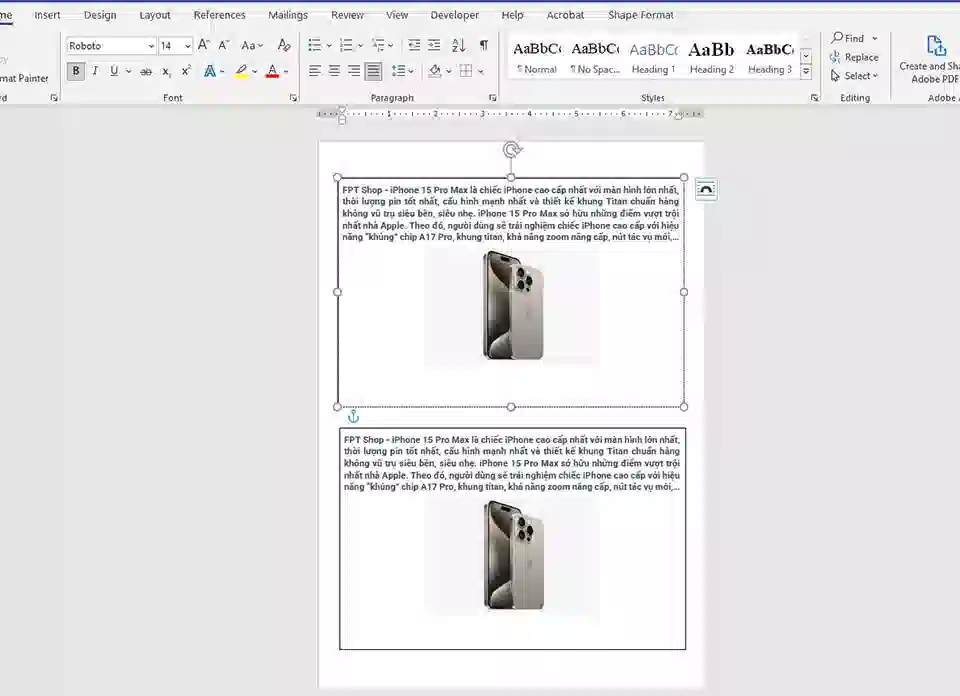Apply red Font Color
960x696 pixels.
click(x=272, y=71)
